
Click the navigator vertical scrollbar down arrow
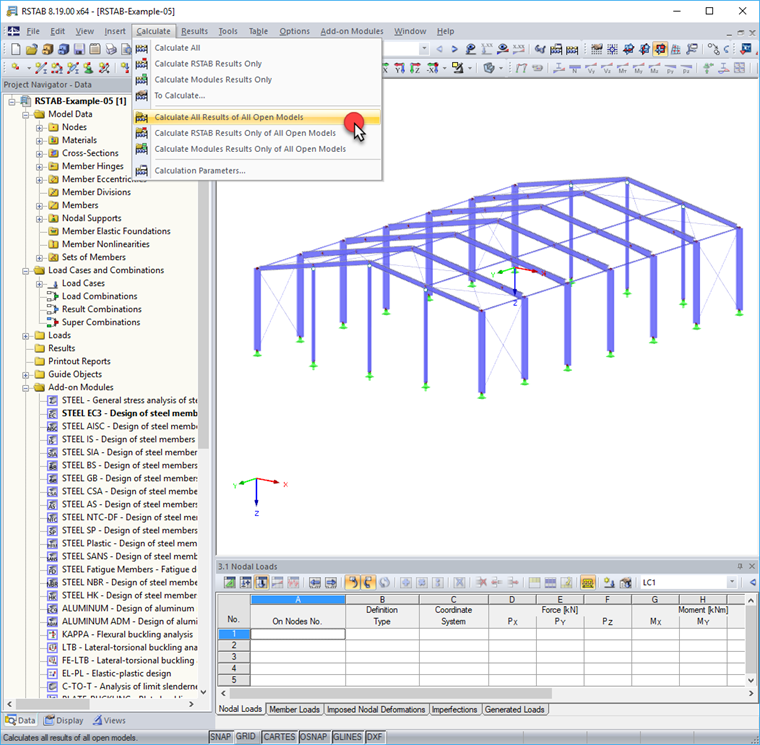tap(204, 692)
